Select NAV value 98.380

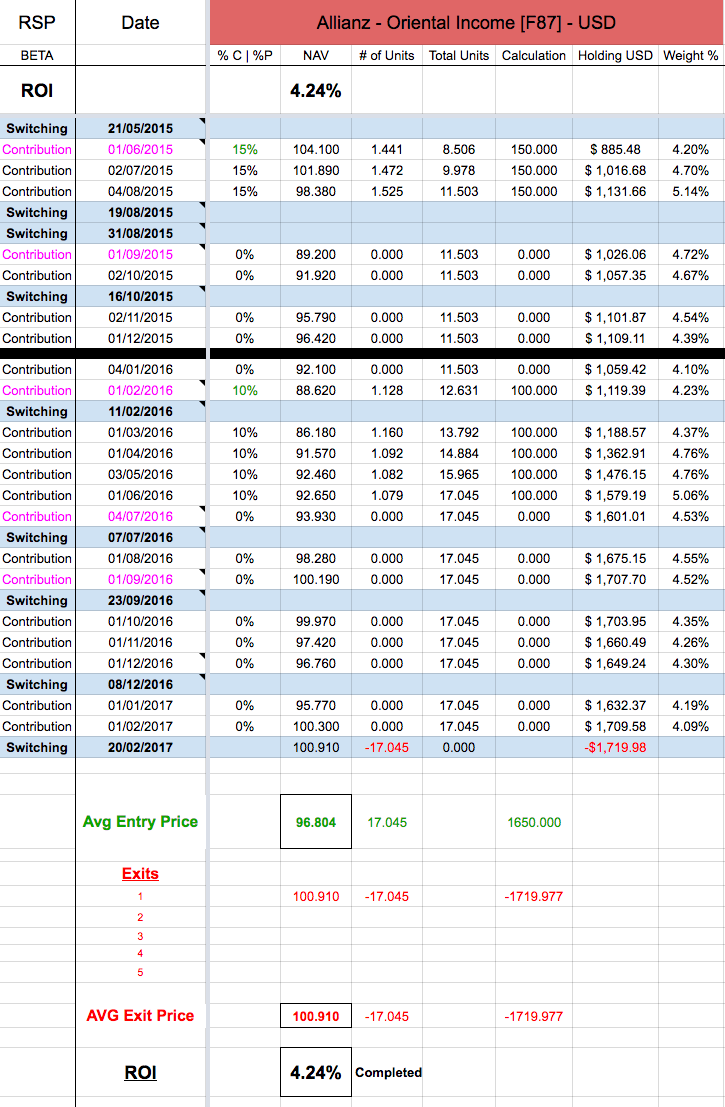tap(316, 191)
